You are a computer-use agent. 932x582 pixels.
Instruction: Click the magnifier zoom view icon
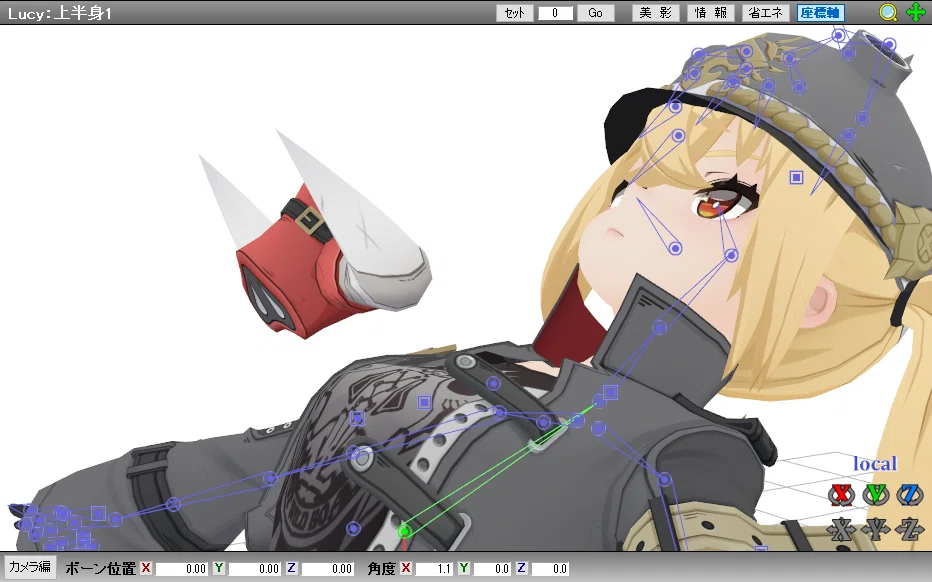[888, 12]
